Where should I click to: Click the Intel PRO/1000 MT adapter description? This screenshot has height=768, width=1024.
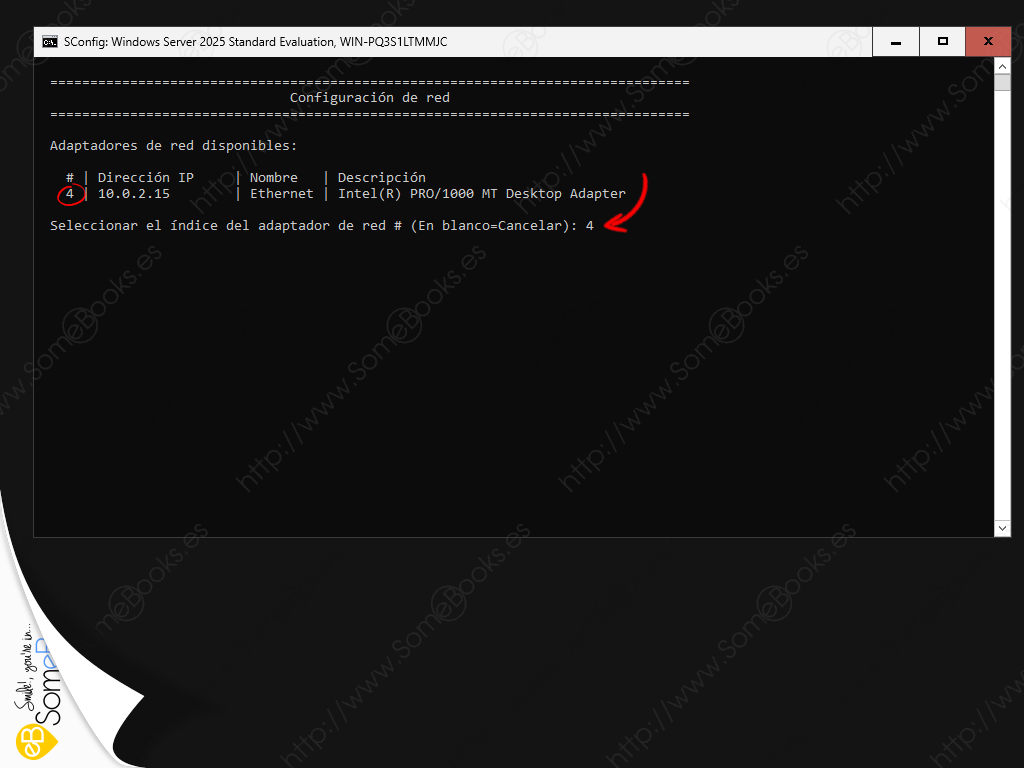pyautogui.click(x=481, y=194)
